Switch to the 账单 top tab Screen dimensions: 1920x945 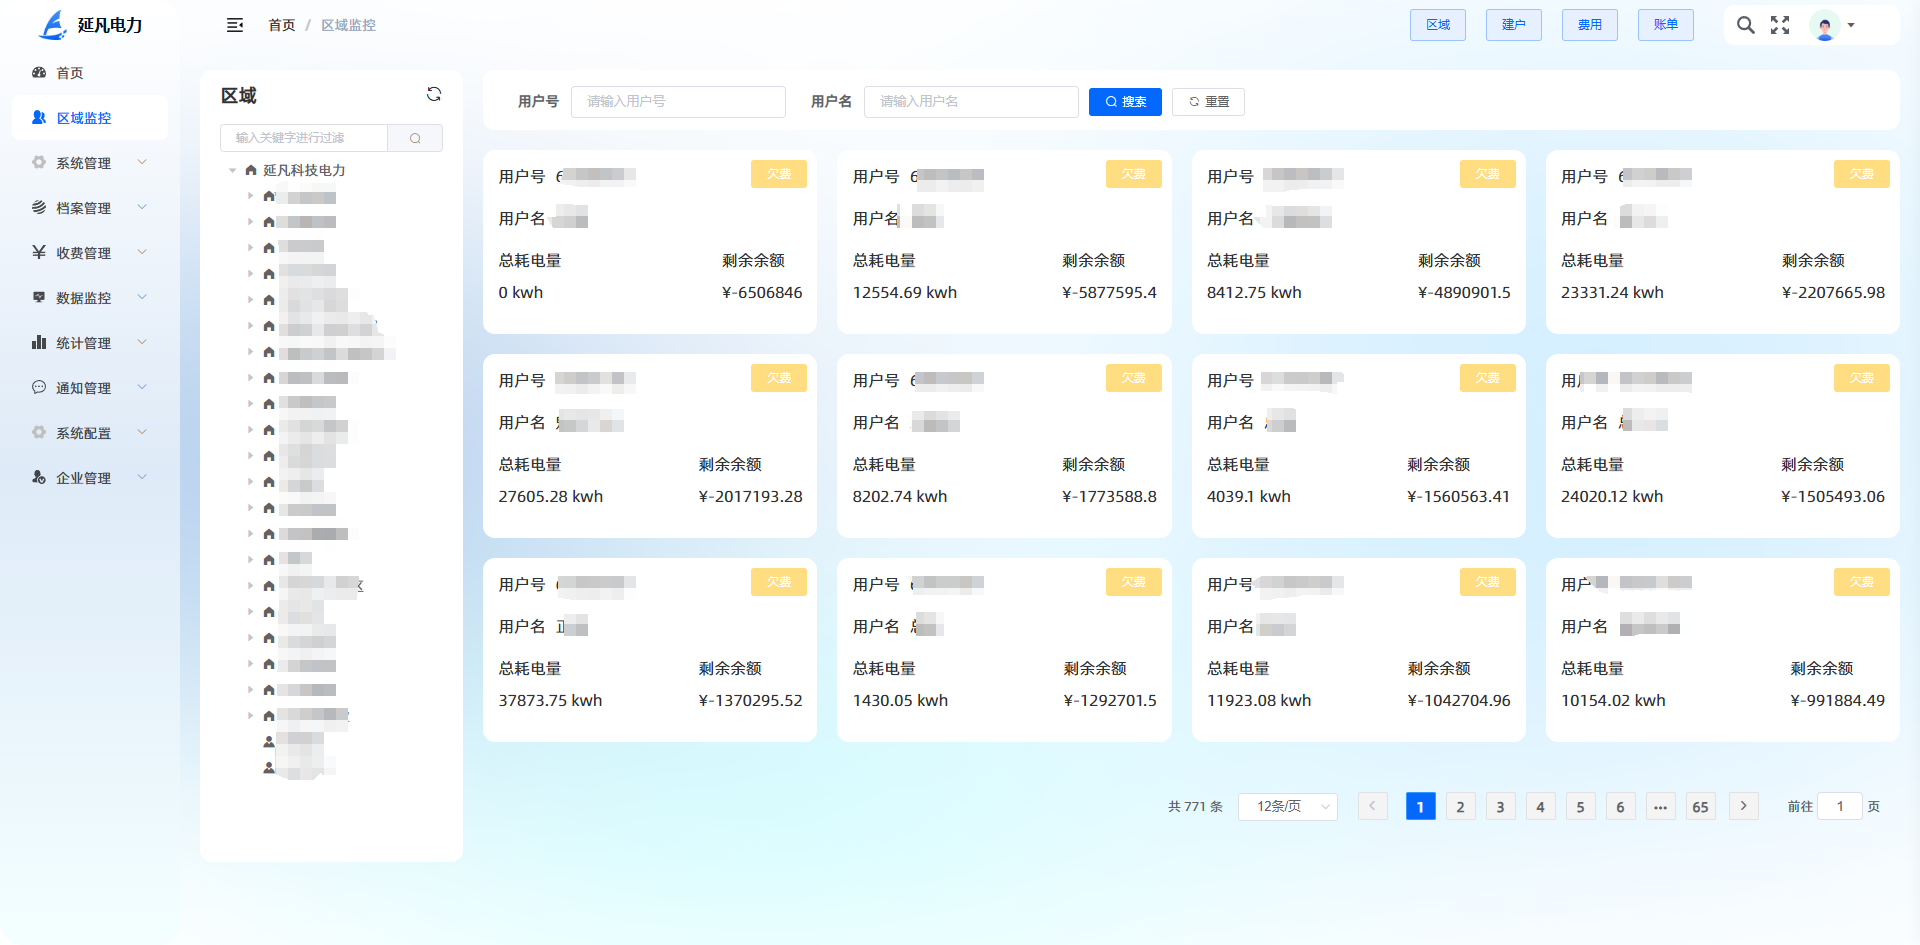[1665, 25]
